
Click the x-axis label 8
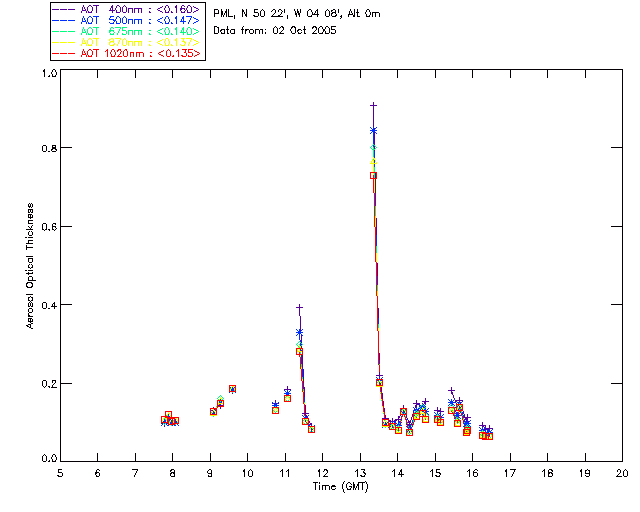(173, 473)
